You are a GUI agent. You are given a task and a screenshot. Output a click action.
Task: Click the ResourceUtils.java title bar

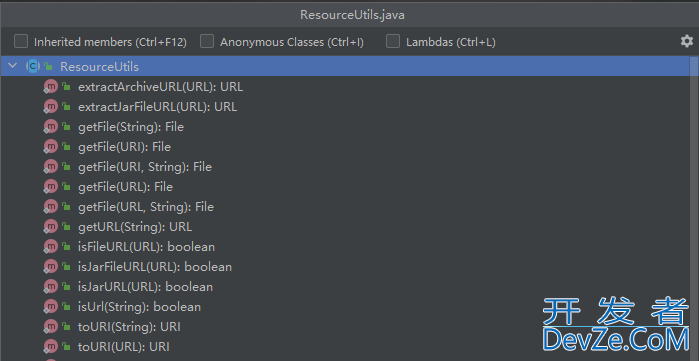click(350, 15)
